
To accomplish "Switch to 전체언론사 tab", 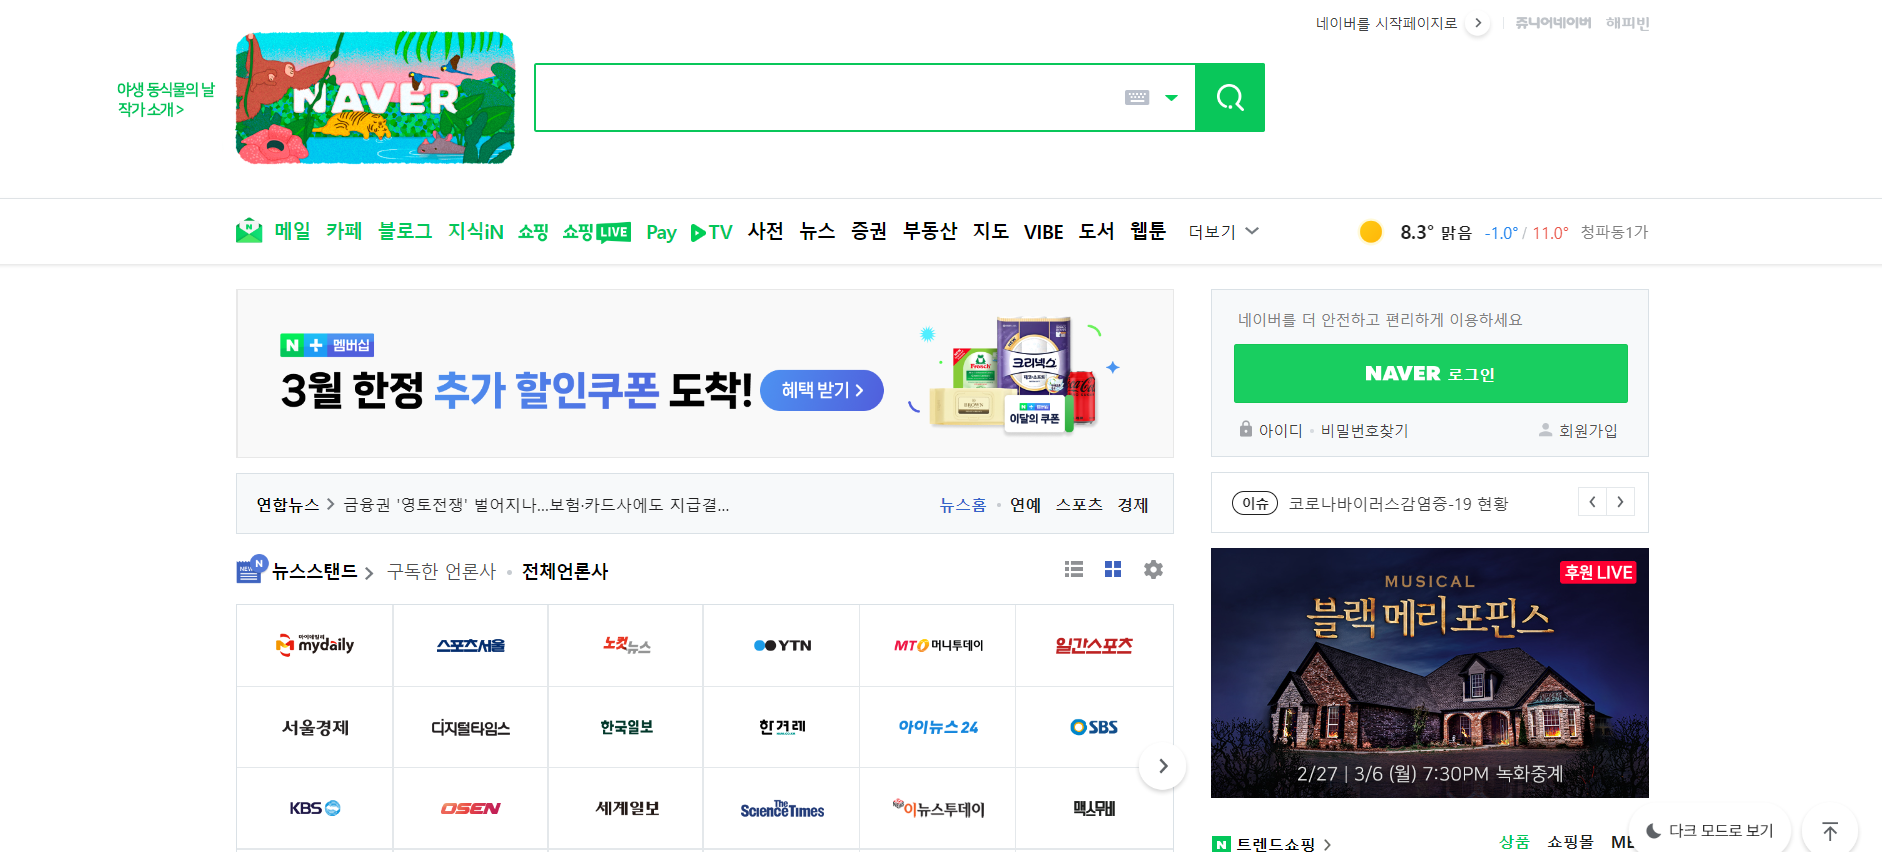I will pos(565,571).
